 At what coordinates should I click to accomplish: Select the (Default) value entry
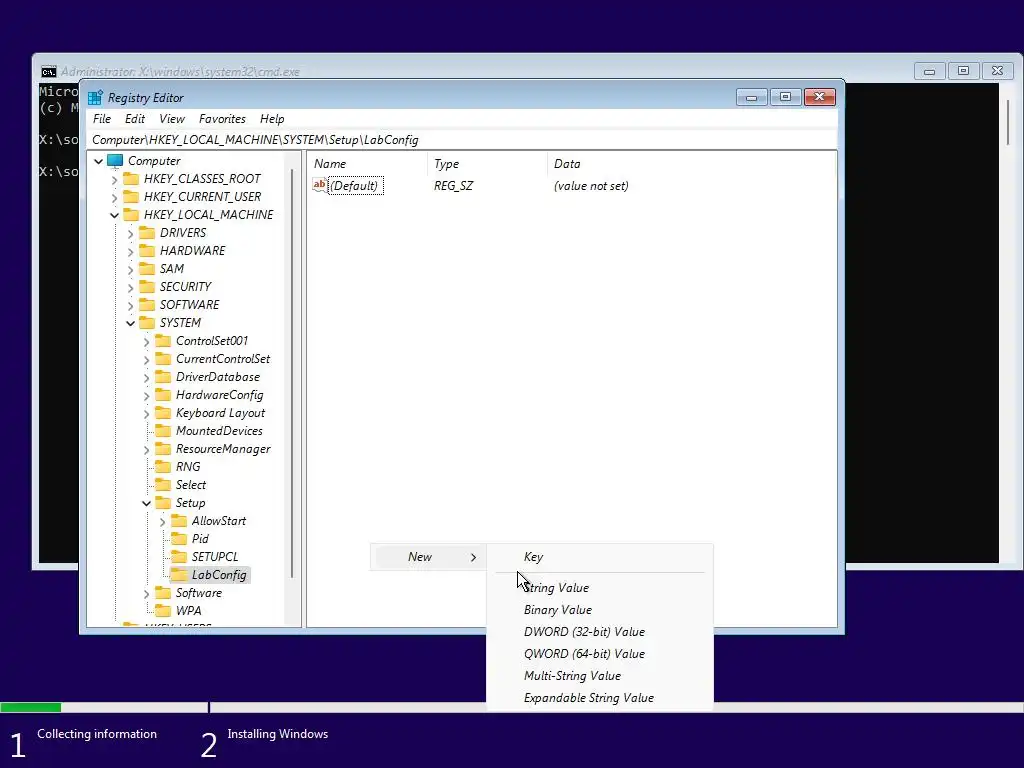pos(355,185)
